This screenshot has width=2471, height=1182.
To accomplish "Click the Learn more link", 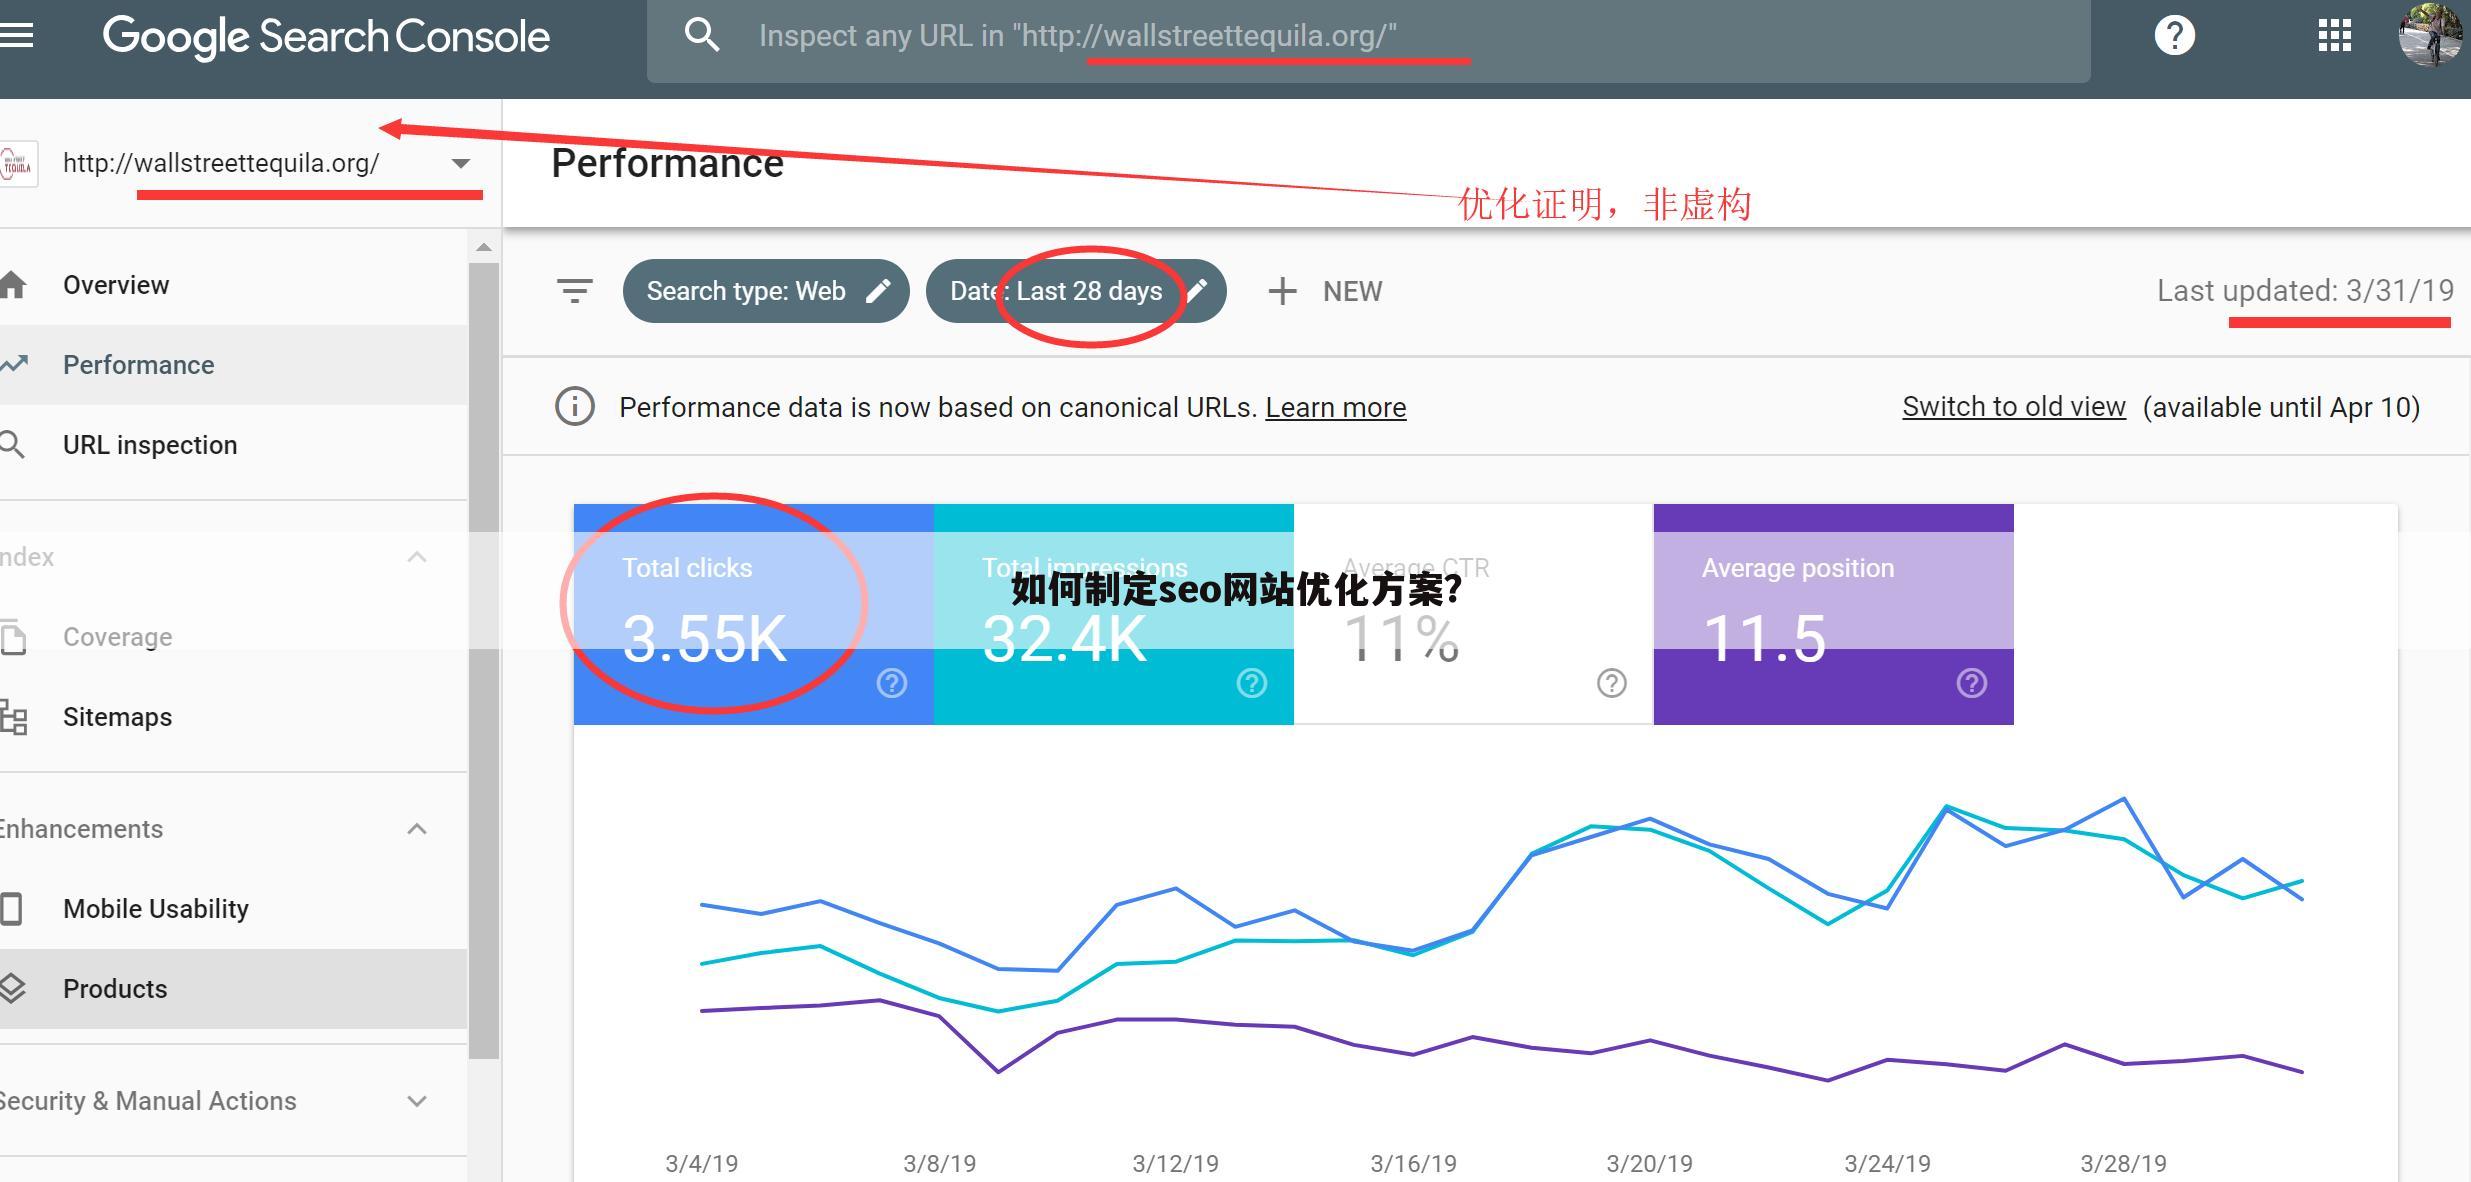I will click(x=1336, y=407).
